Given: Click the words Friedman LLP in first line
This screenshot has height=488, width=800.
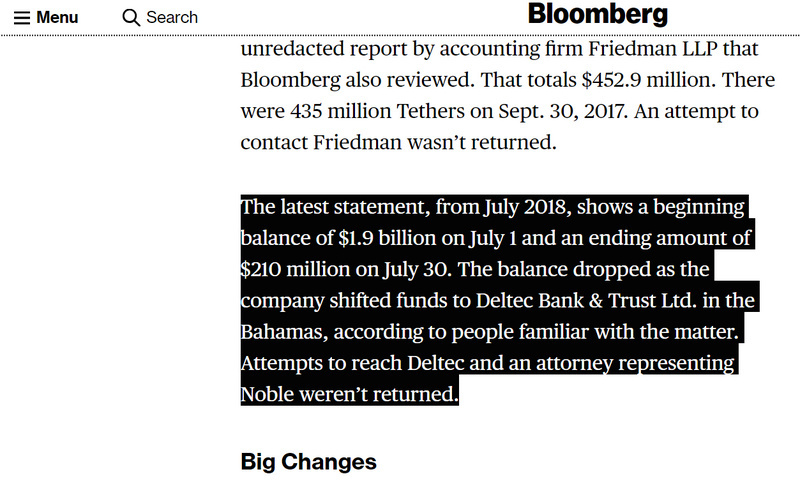Looking at the screenshot, I should 653,49.
